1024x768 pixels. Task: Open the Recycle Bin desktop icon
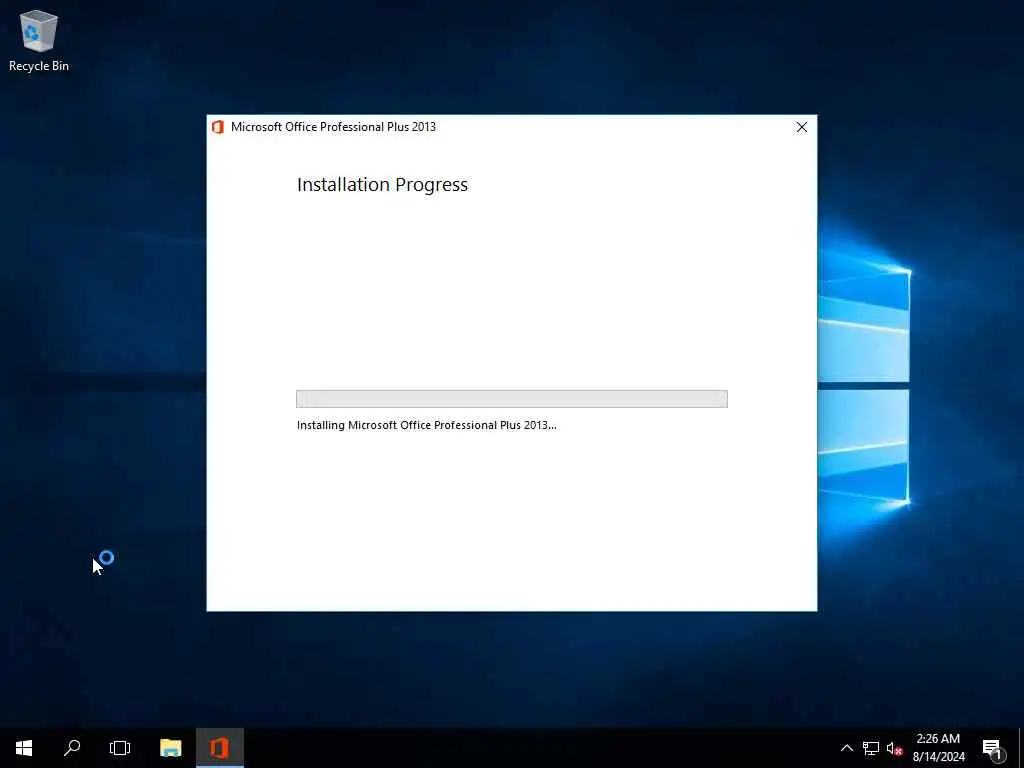point(39,40)
